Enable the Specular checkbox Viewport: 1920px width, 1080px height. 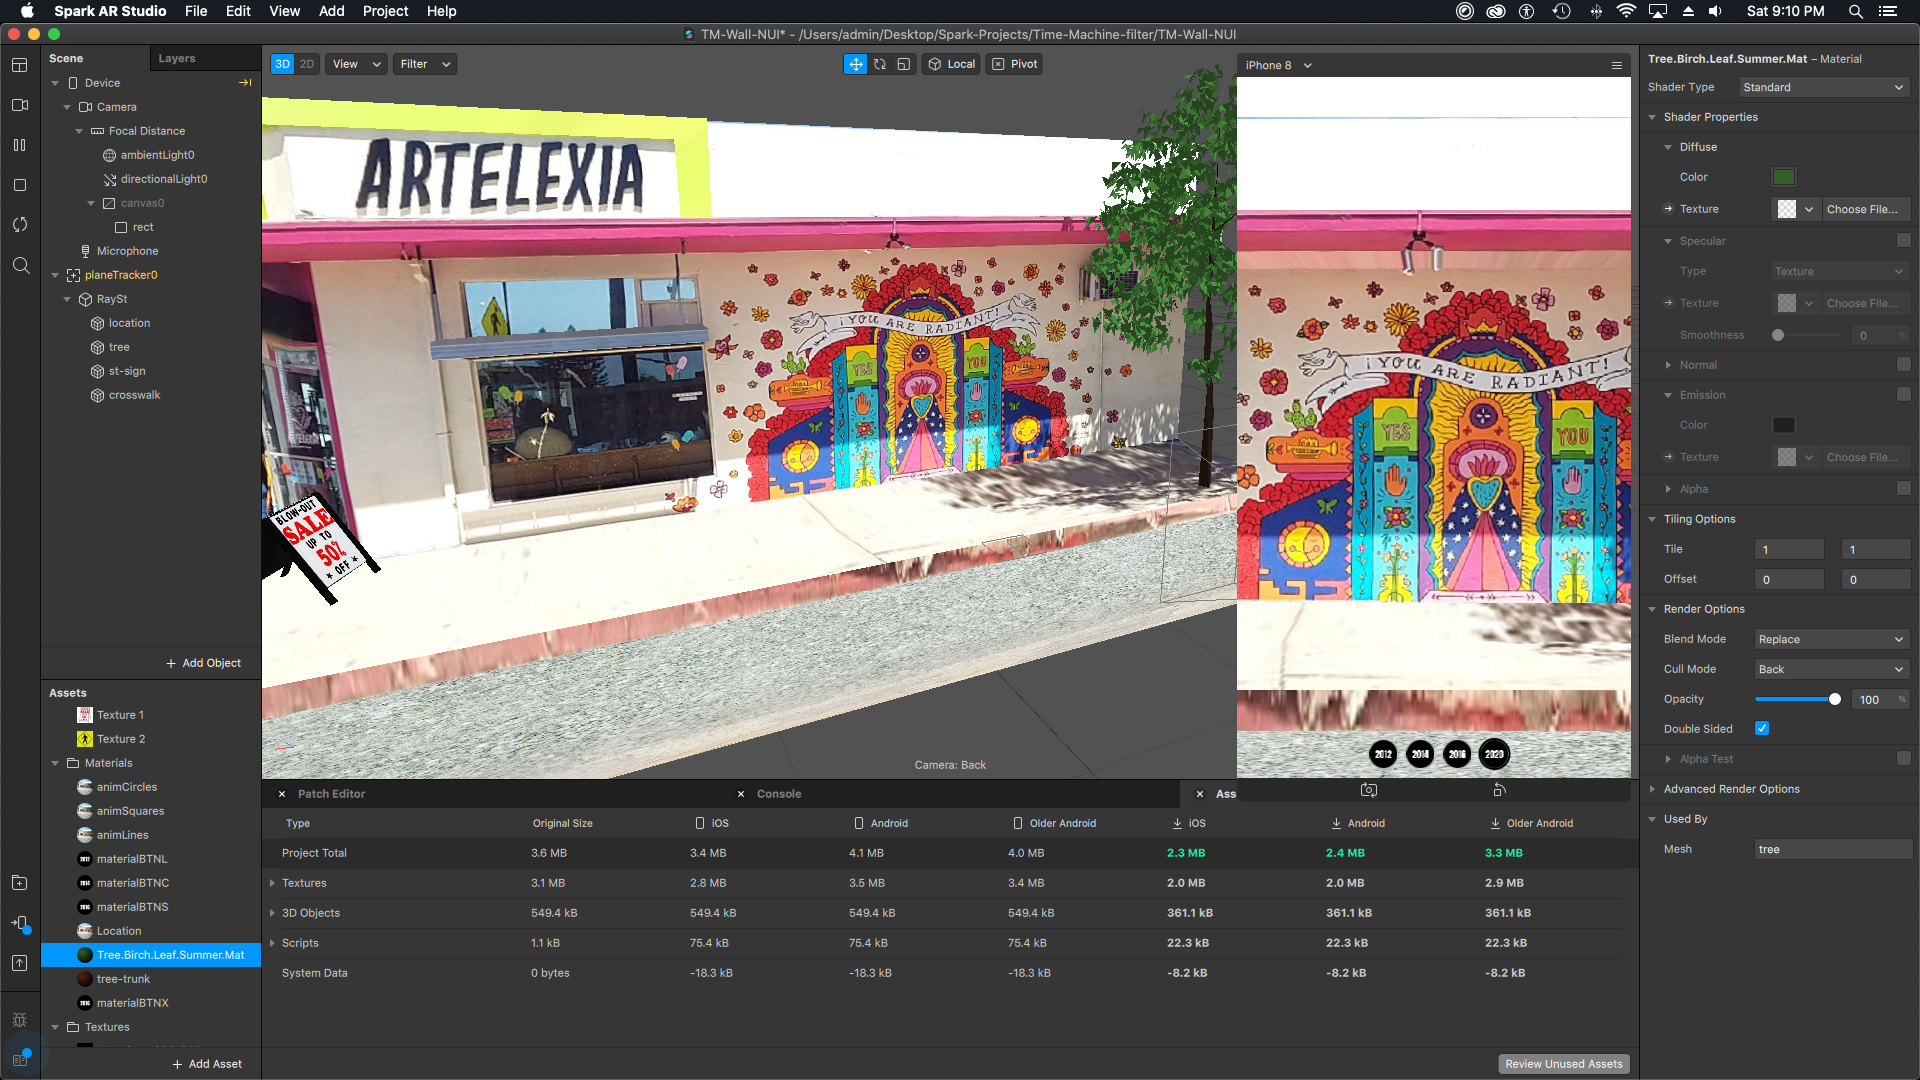click(1903, 241)
